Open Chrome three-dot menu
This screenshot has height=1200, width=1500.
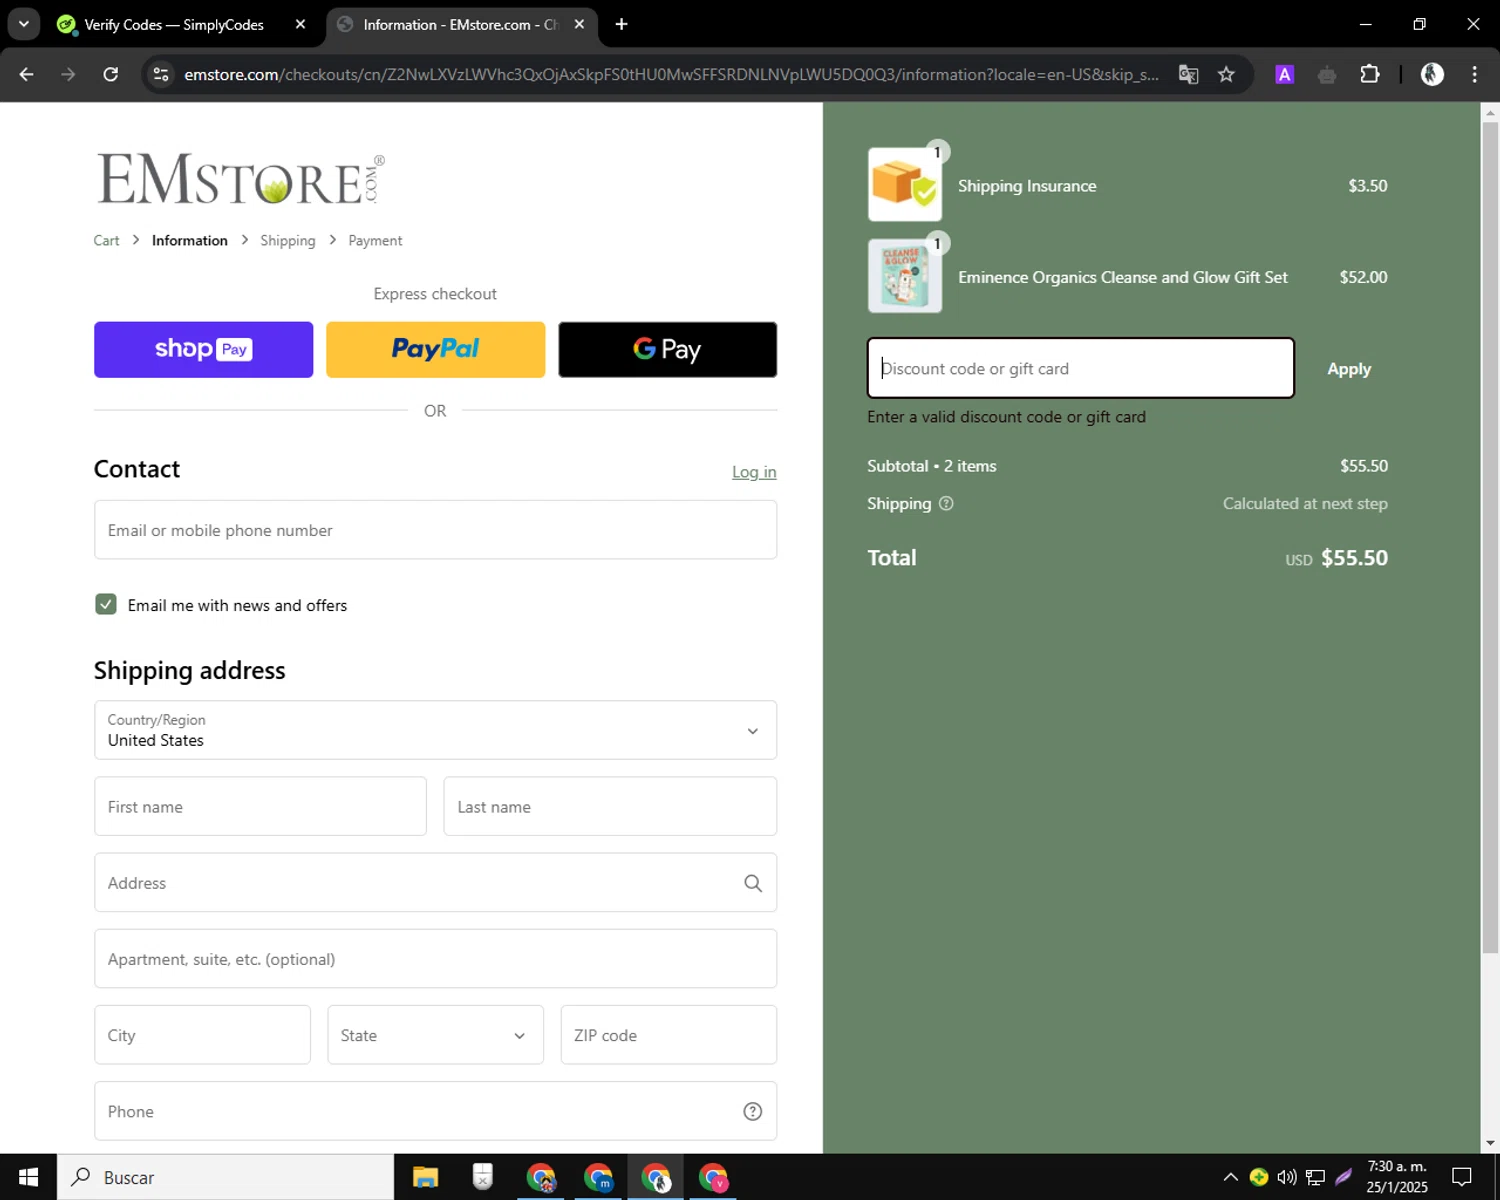pyautogui.click(x=1474, y=74)
